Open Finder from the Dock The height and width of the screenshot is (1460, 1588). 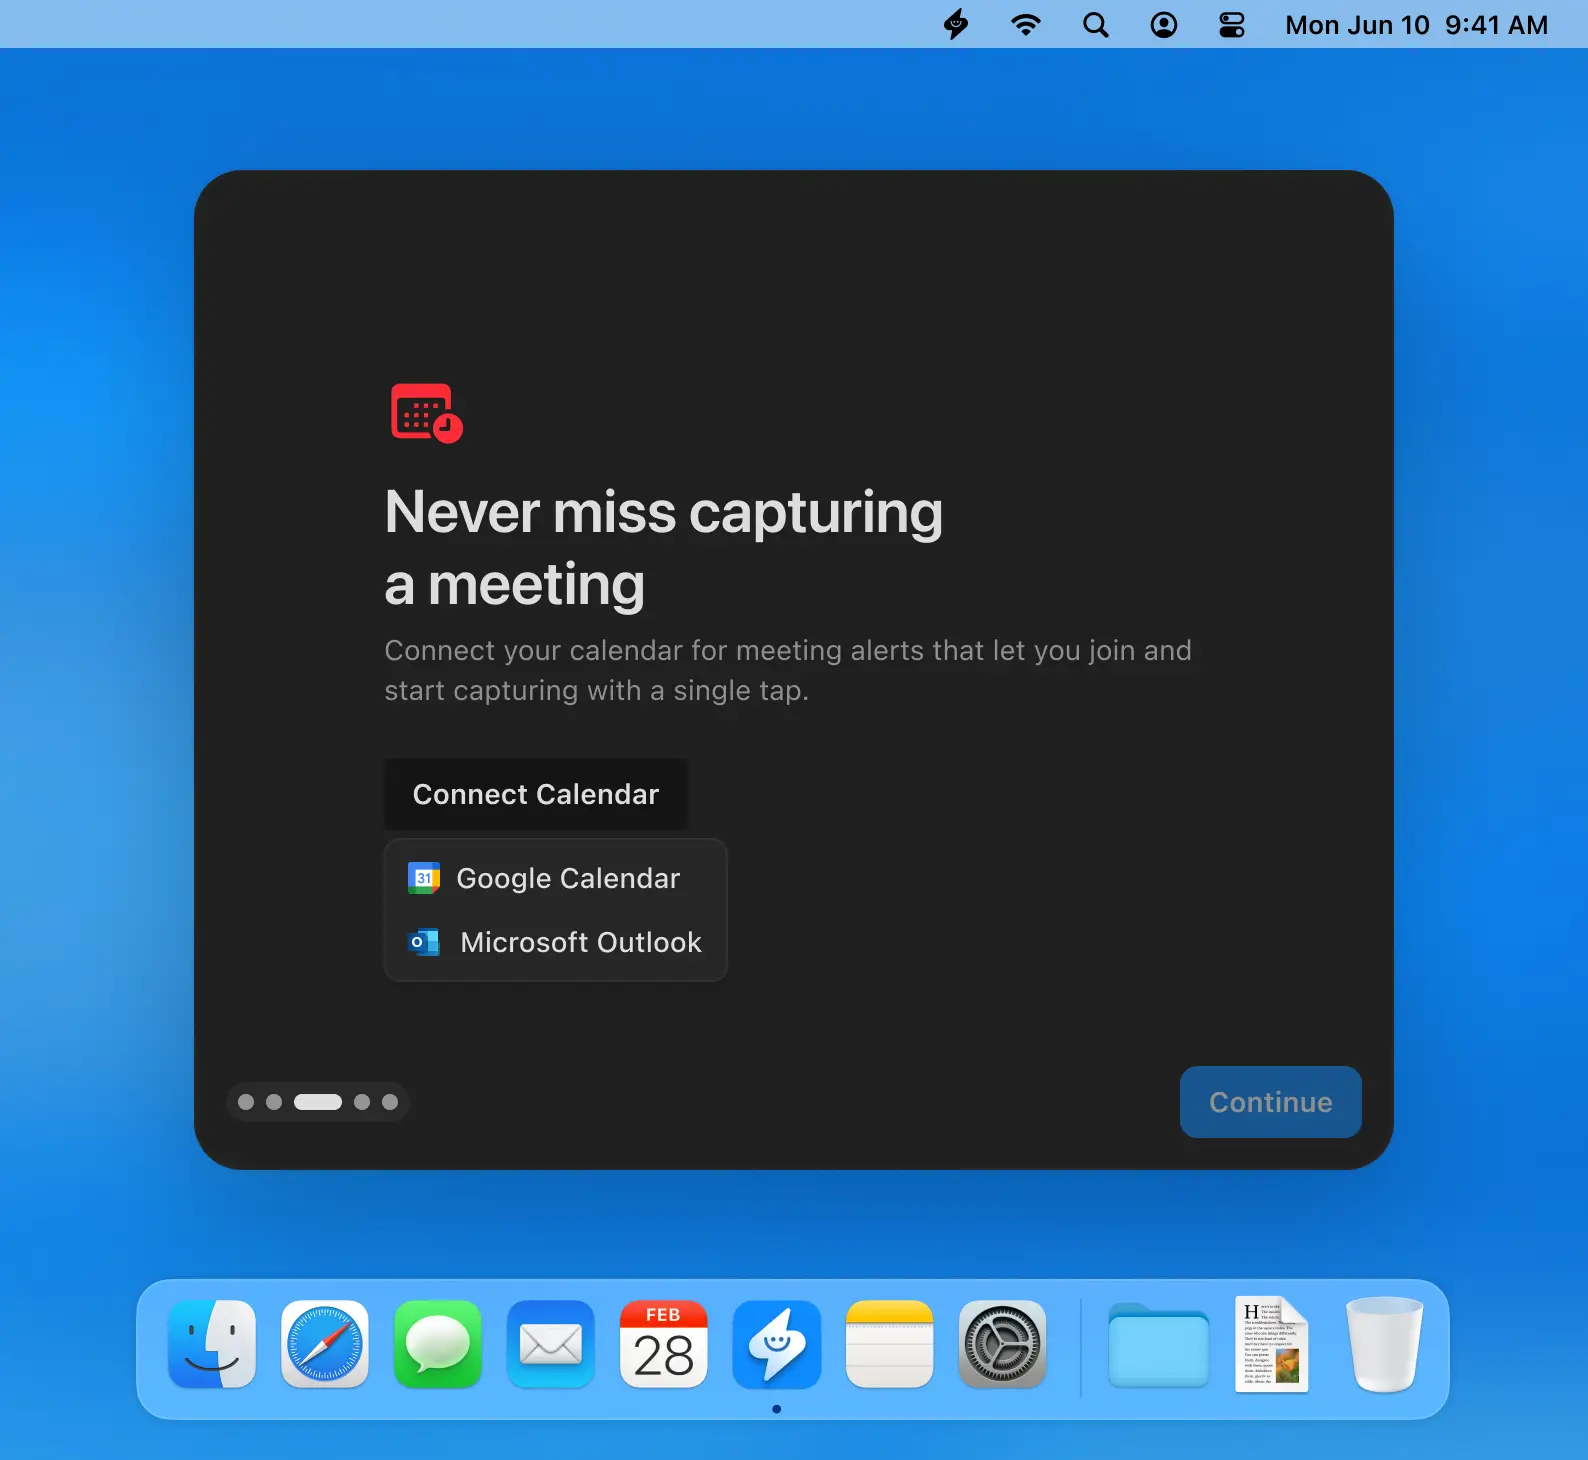212,1344
